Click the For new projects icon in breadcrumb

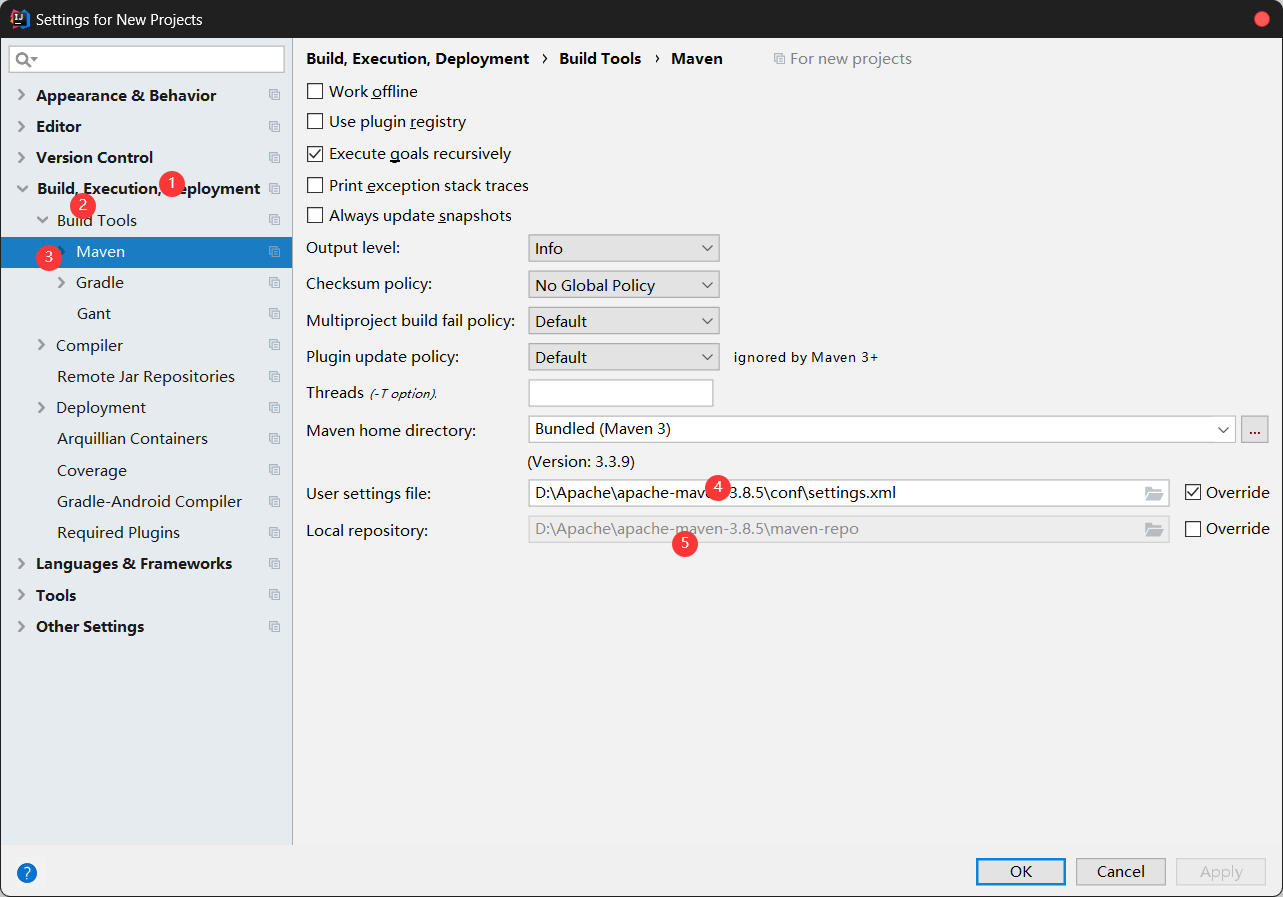[x=779, y=59]
